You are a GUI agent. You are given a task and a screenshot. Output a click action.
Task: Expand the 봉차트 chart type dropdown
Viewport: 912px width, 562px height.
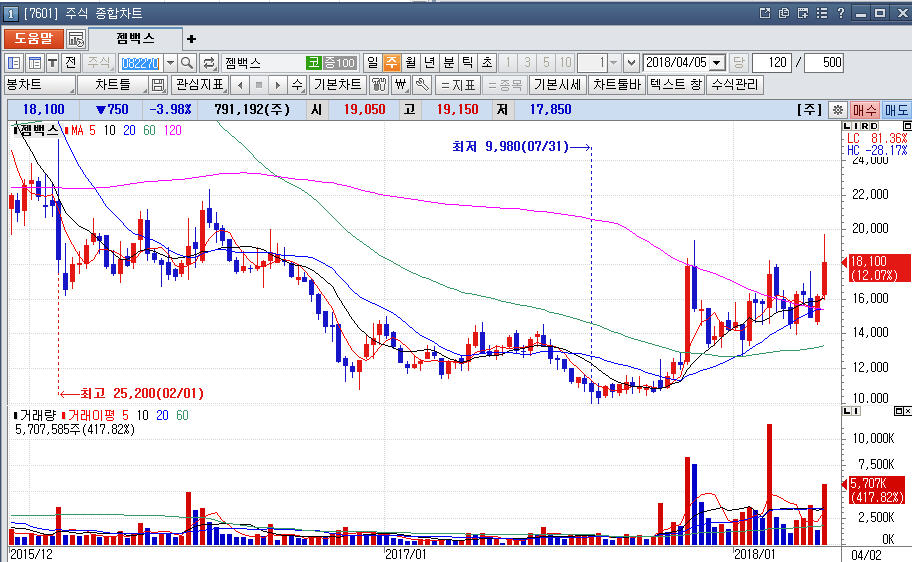69,85
